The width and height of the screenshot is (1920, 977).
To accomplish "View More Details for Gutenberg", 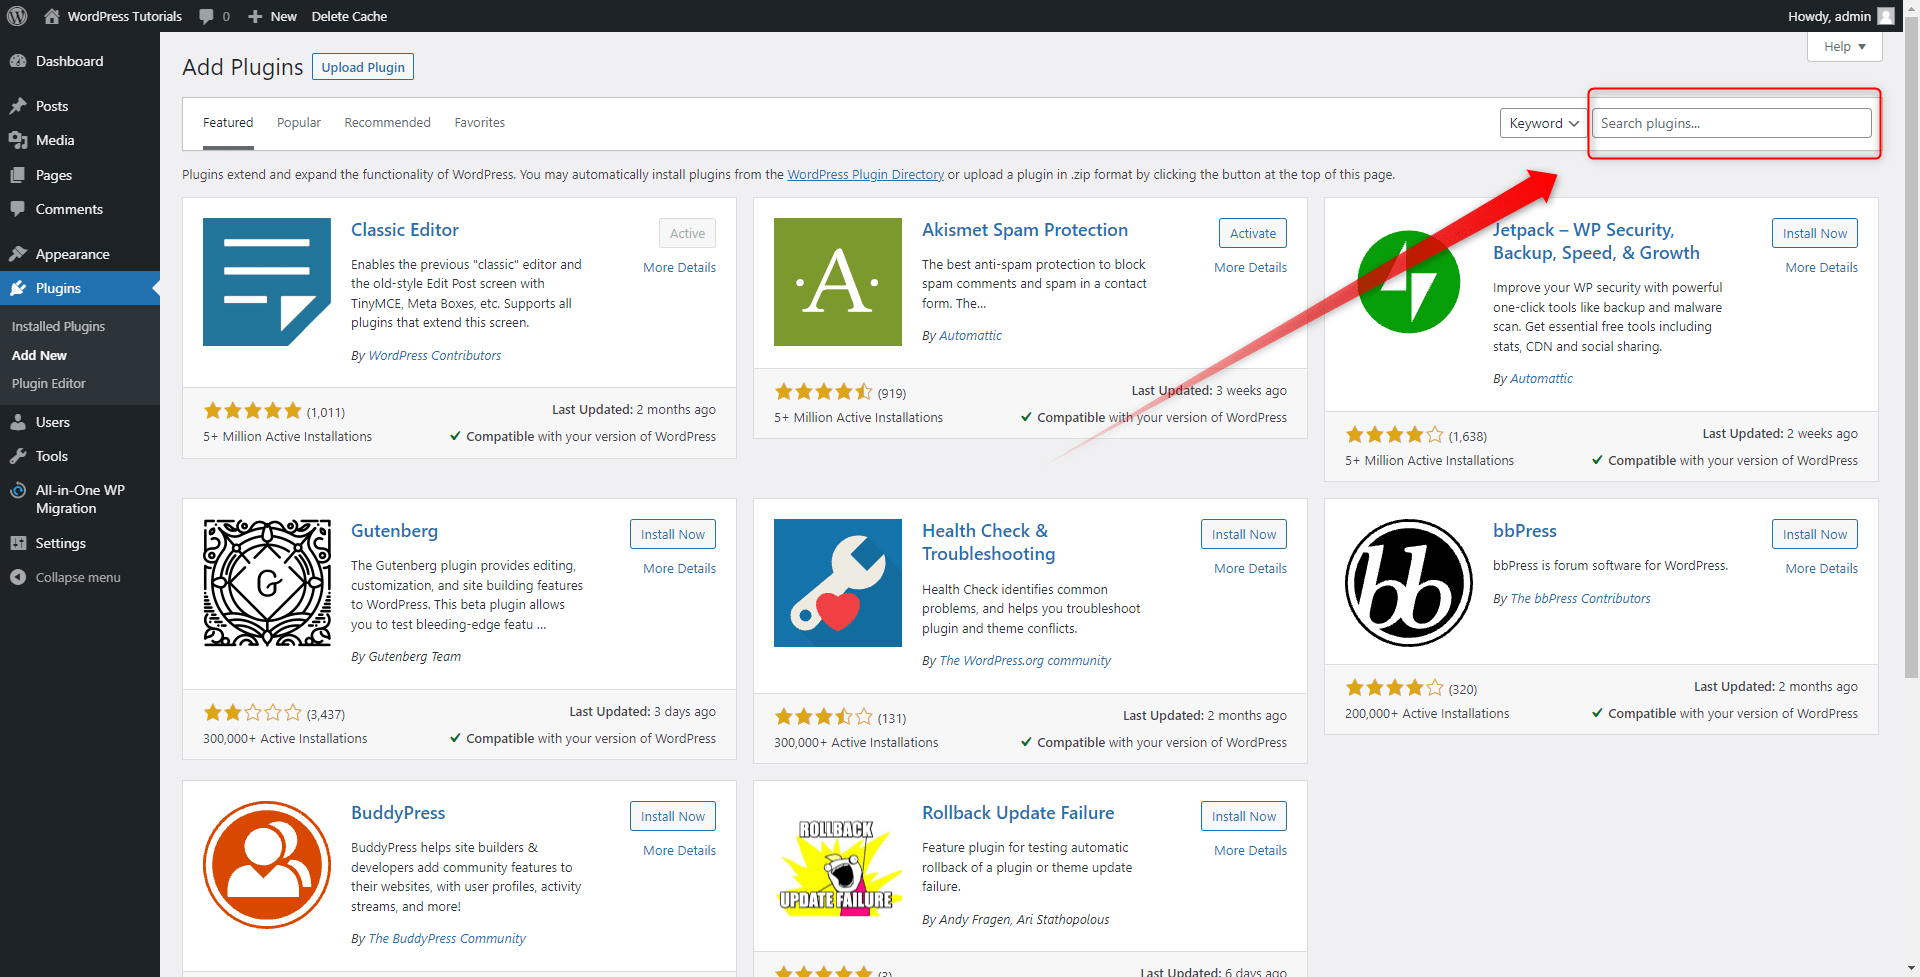I will (x=679, y=568).
